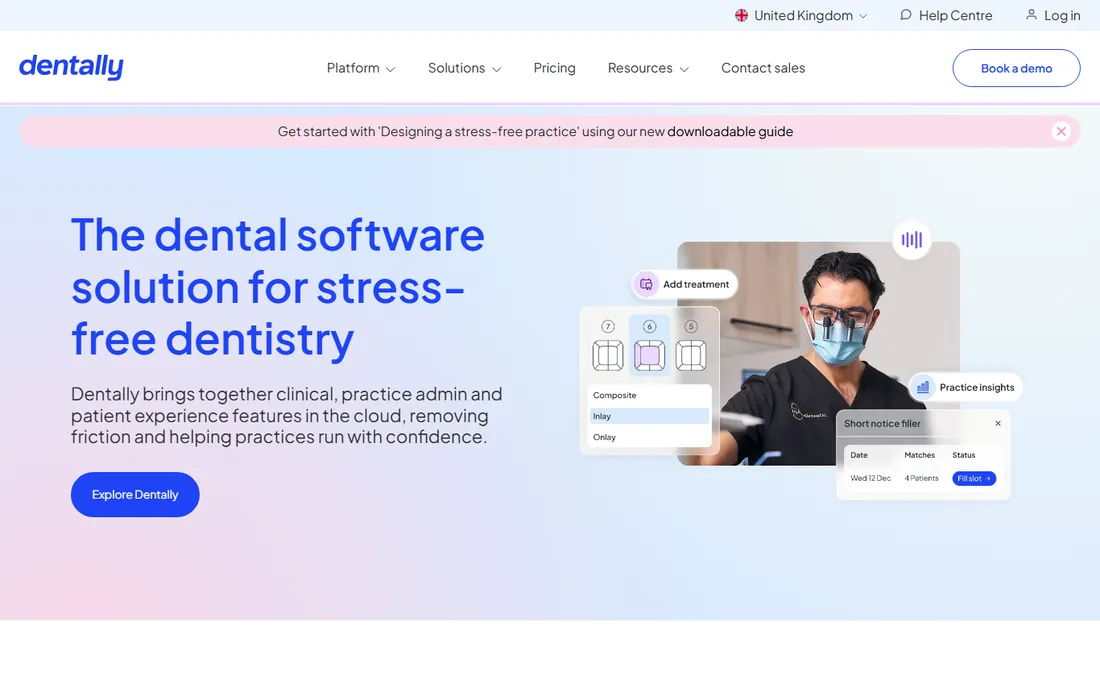Click the Add treatment tooth icon
The image size is (1100, 688).
click(646, 284)
